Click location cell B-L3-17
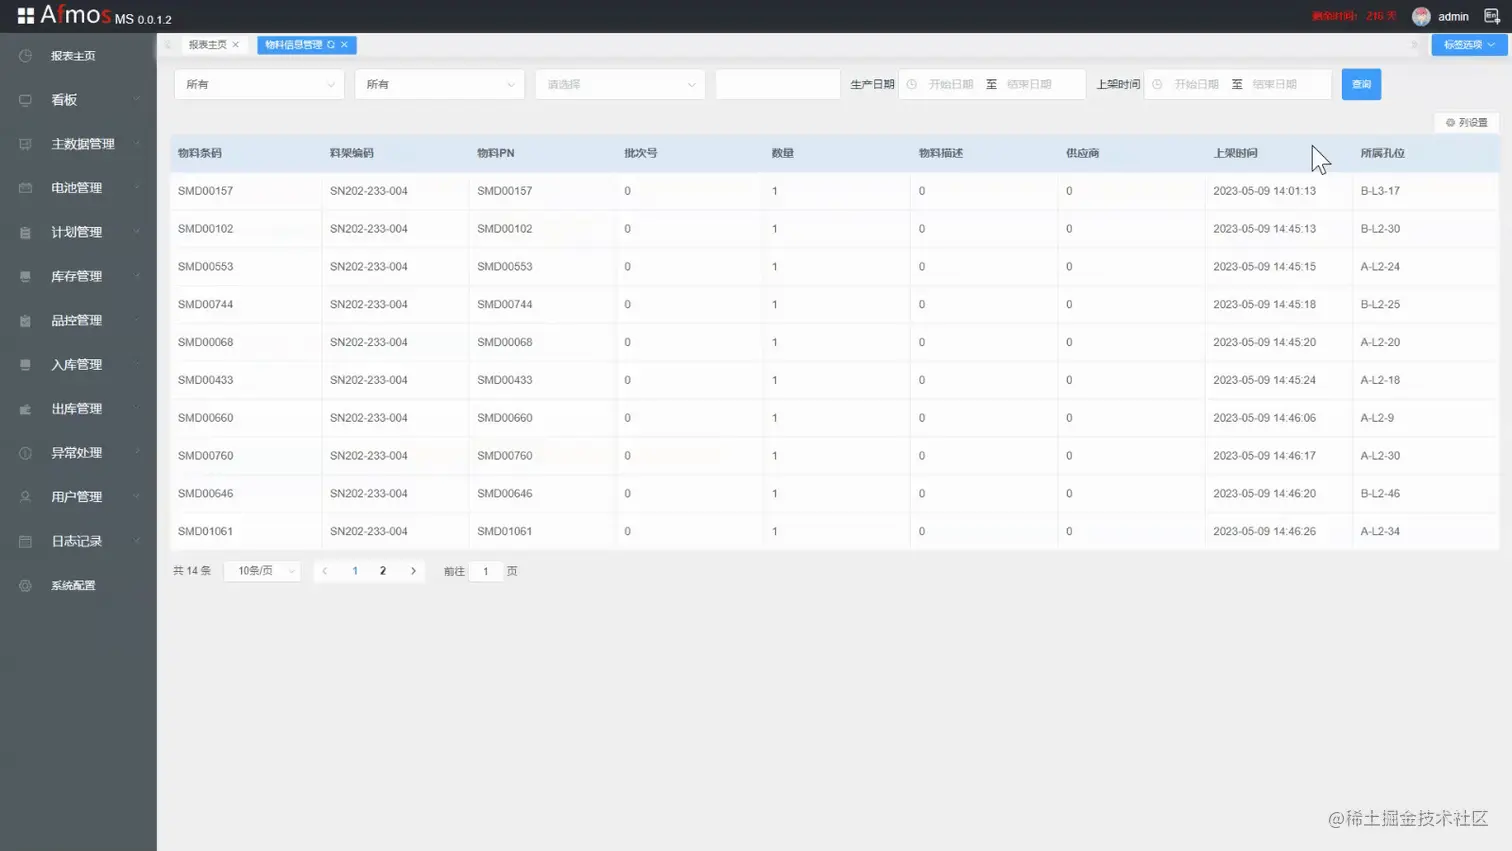This screenshot has height=851, width=1512. point(1380,191)
